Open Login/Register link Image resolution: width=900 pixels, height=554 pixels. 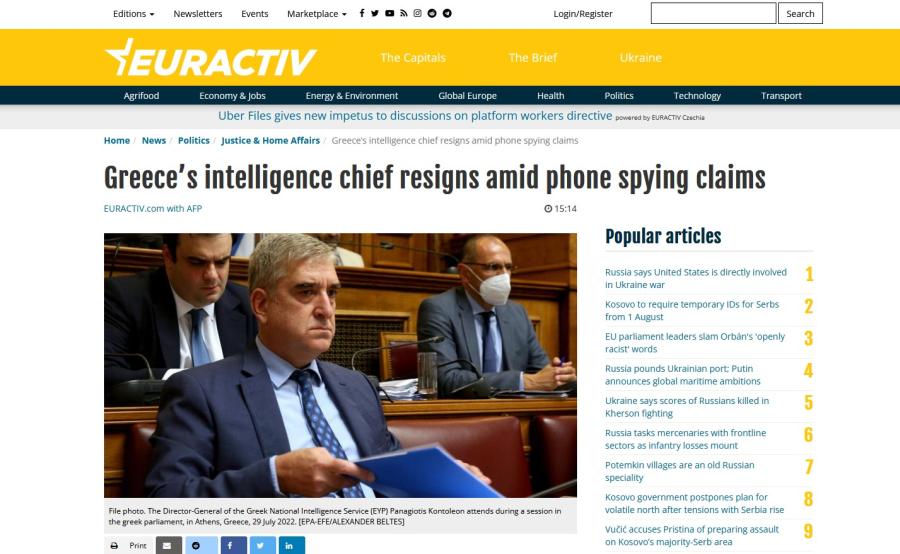[583, 14]
